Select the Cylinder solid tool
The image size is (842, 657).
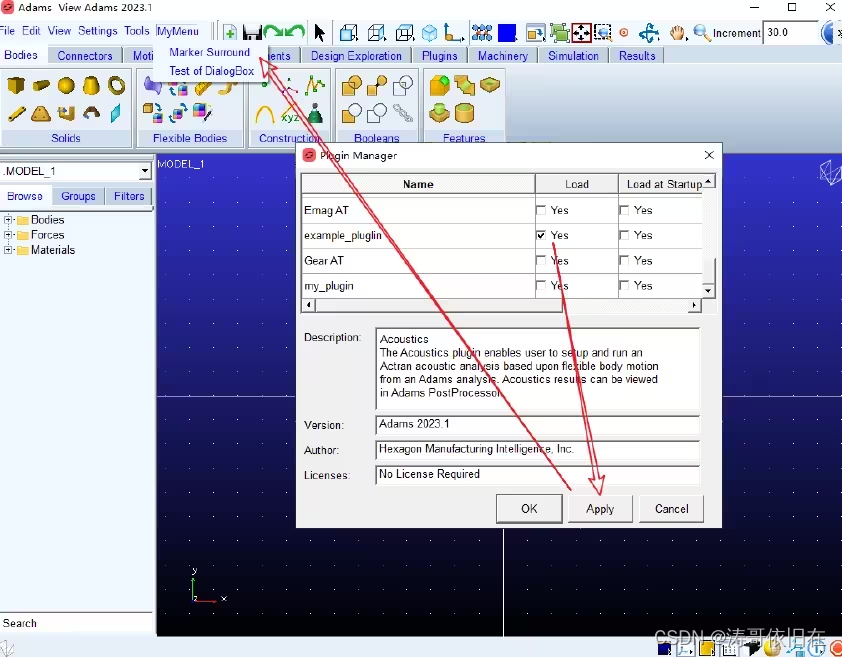coord(41,85)
